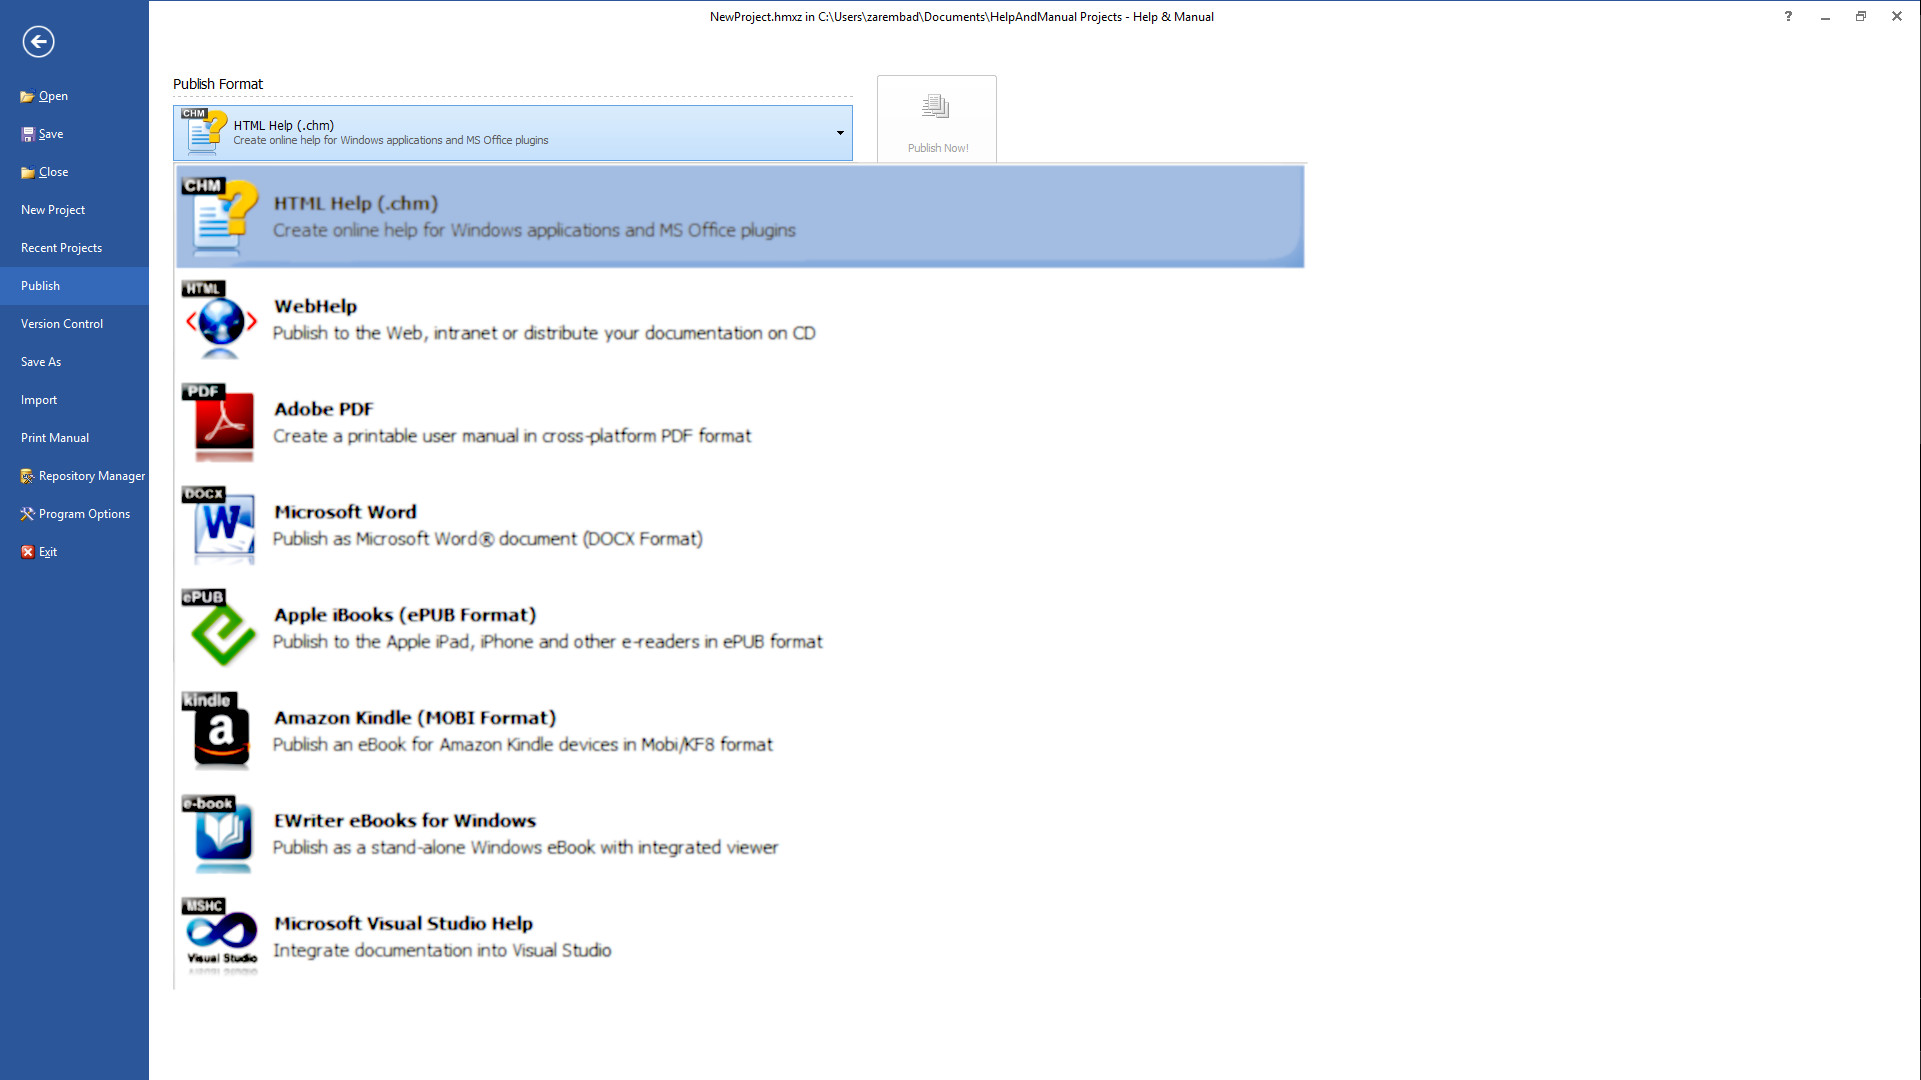The height and width of the screenshot is (1080, 1921).
Task: Click the Open folder icon
Action: (27, 97)
